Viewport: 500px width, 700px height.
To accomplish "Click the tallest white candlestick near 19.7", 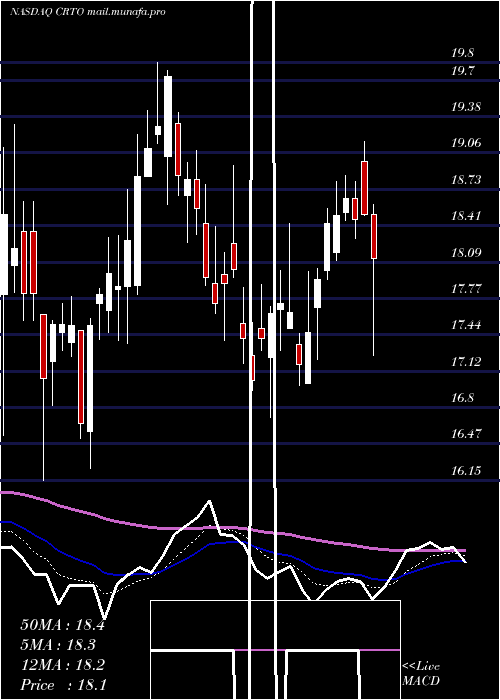I will click(168, 117).
